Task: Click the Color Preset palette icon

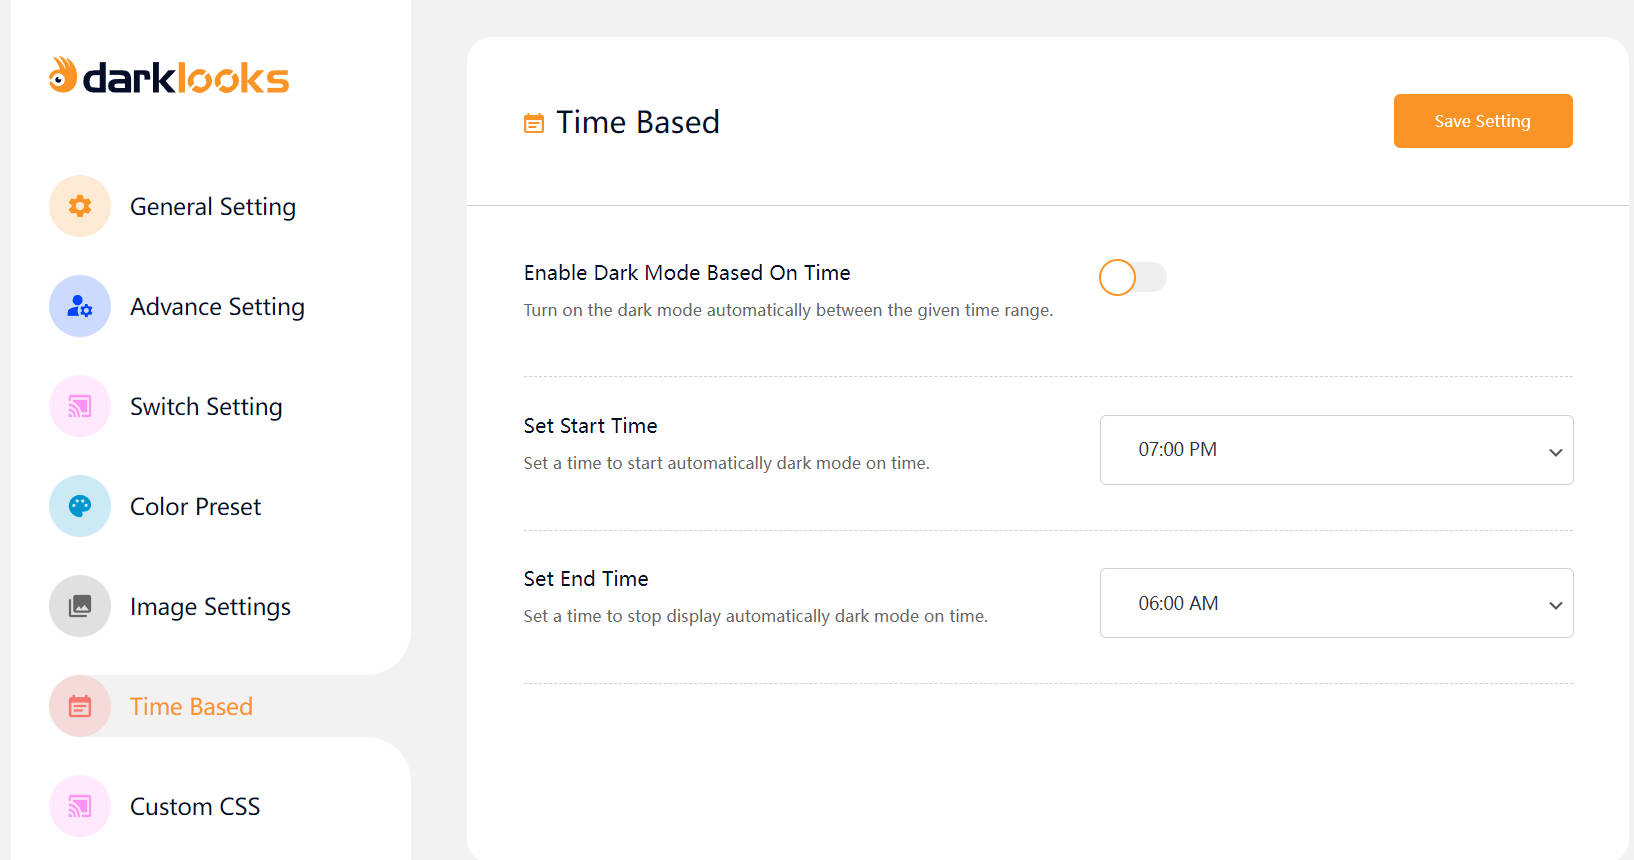Action: point(80,506)
